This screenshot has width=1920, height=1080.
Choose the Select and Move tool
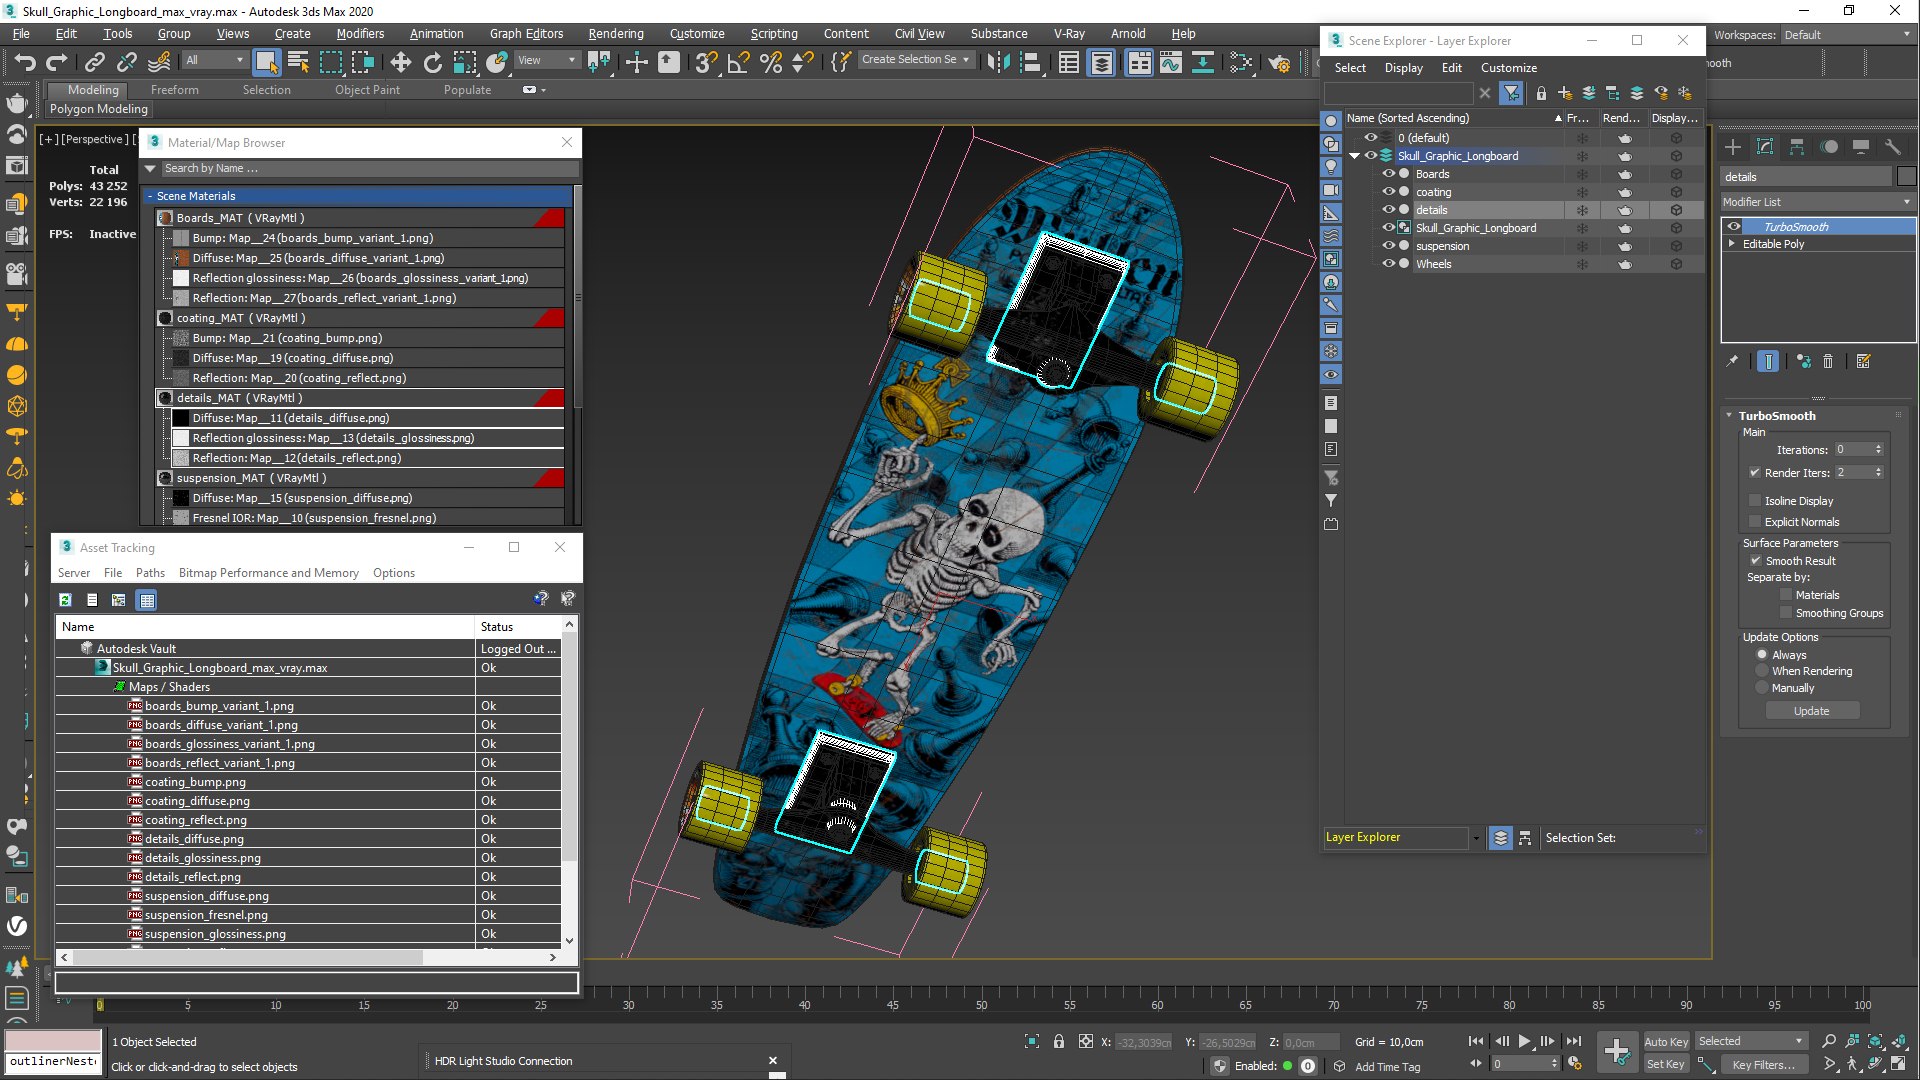[400, 62]
